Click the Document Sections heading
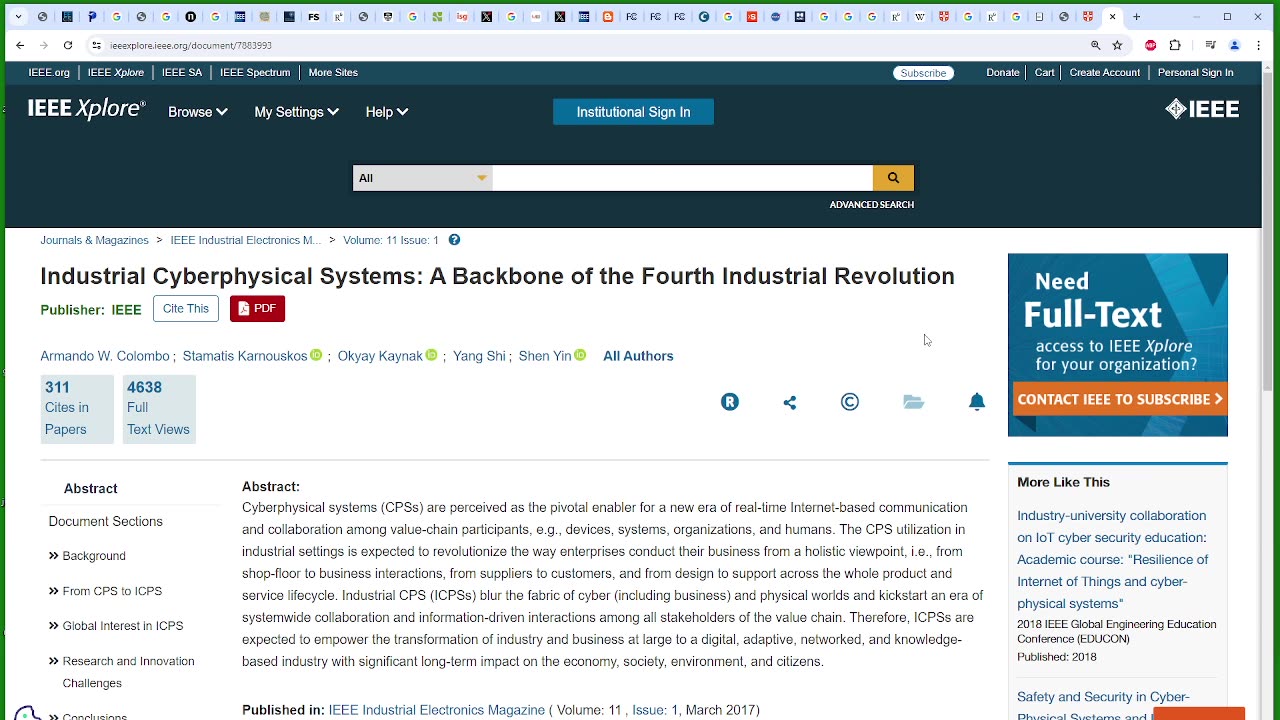The width and height of the screenshot is (1280, 720). coord(105,521)
